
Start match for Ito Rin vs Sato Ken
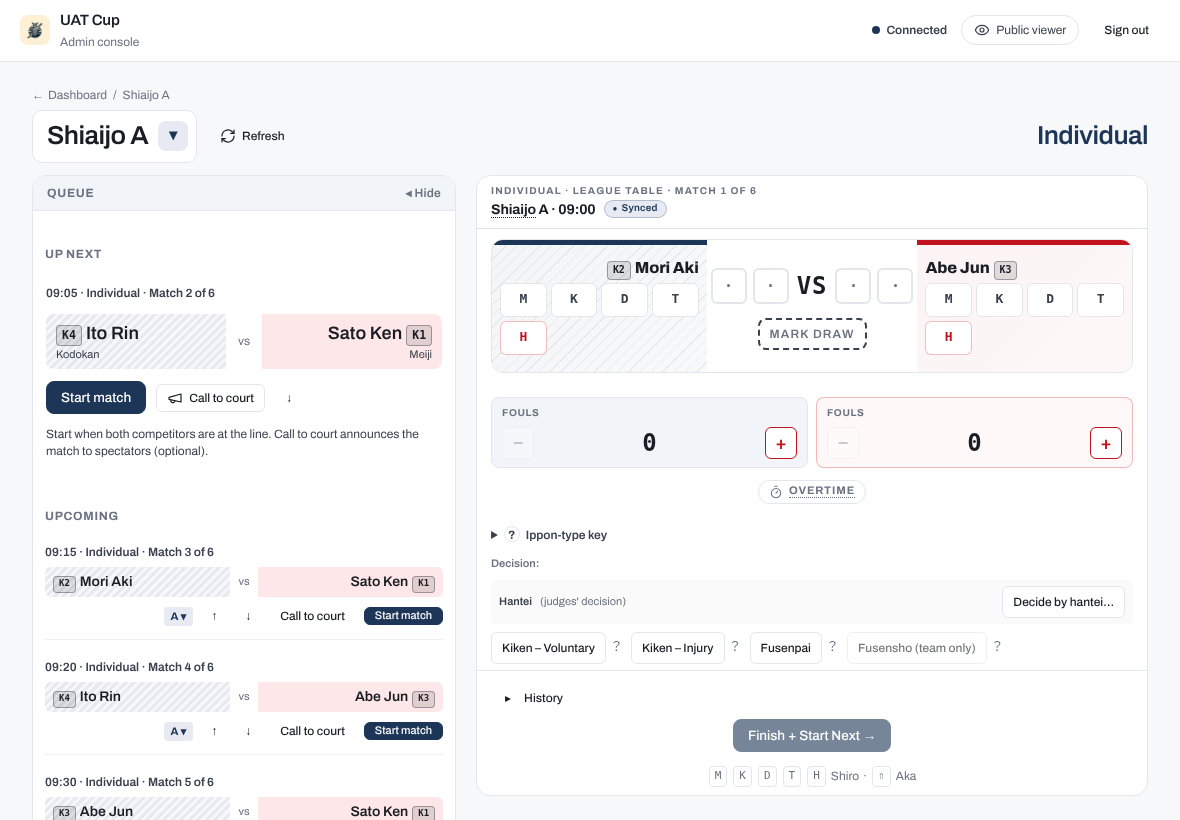[x=96, y=397]
